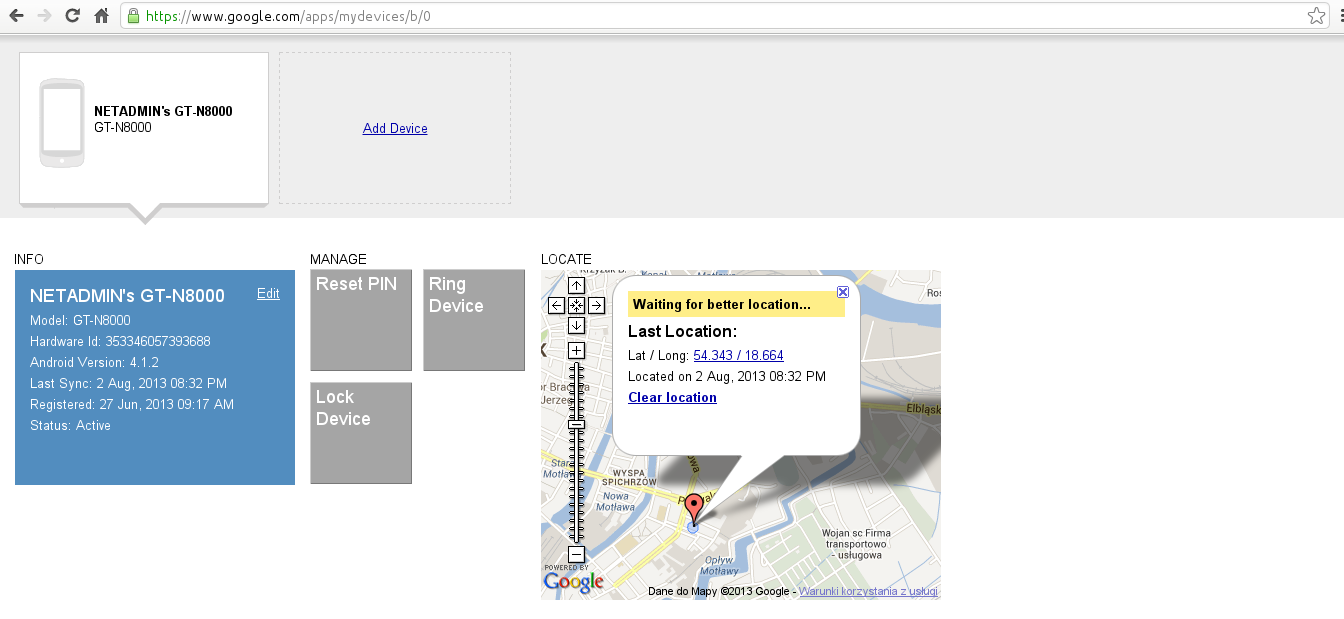Click the browser back arrow
The width and height of the screenshot is (1344, 619).
click(x=16, y=16)
